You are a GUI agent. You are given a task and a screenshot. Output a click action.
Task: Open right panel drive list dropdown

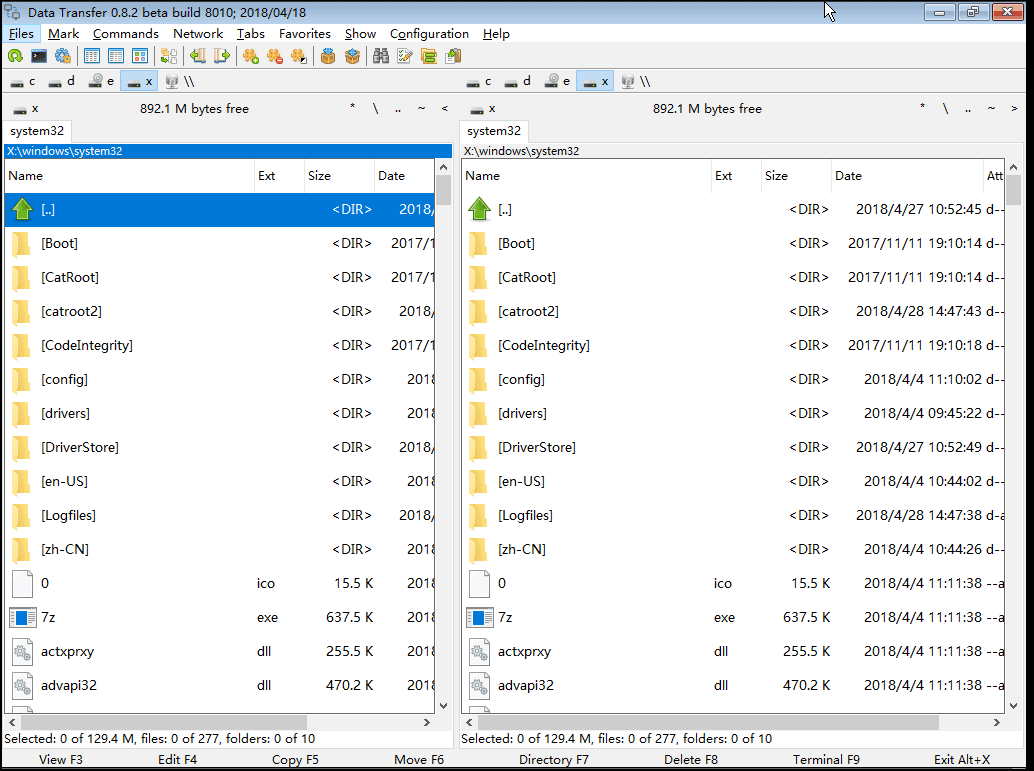pos(479,108)
